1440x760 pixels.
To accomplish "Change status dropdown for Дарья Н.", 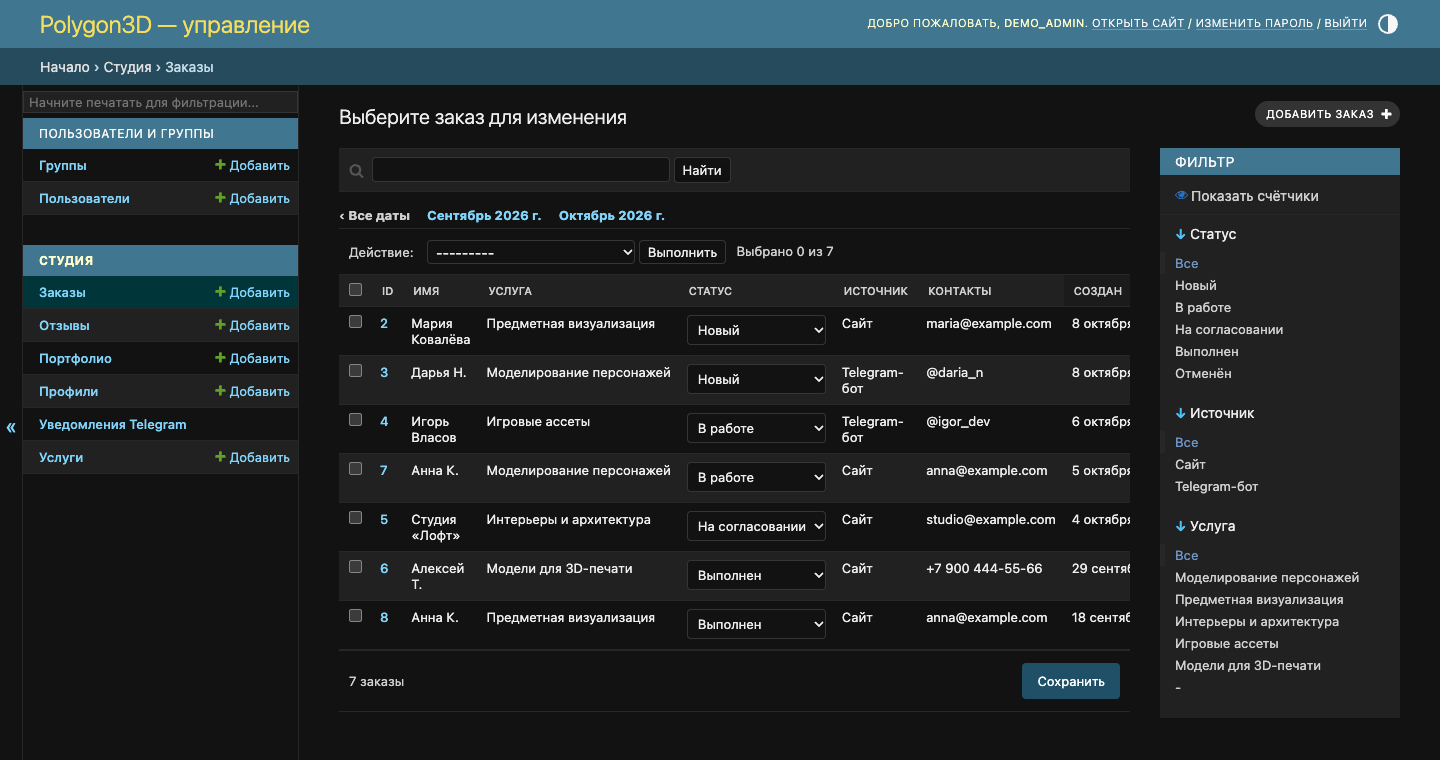I will [756, 379].
